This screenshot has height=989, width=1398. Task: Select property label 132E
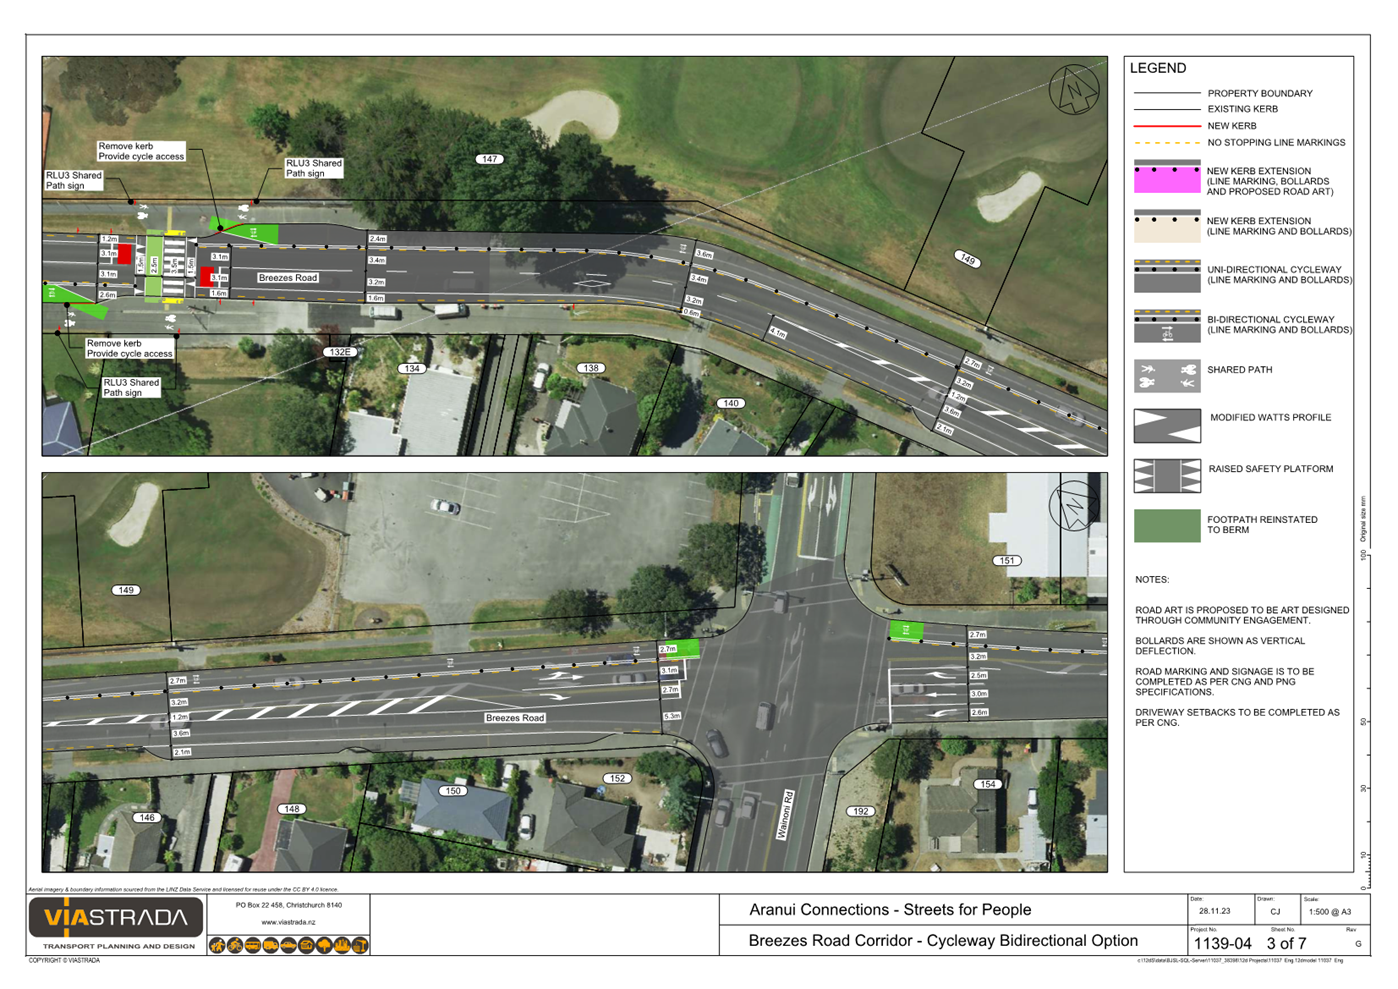339,352
